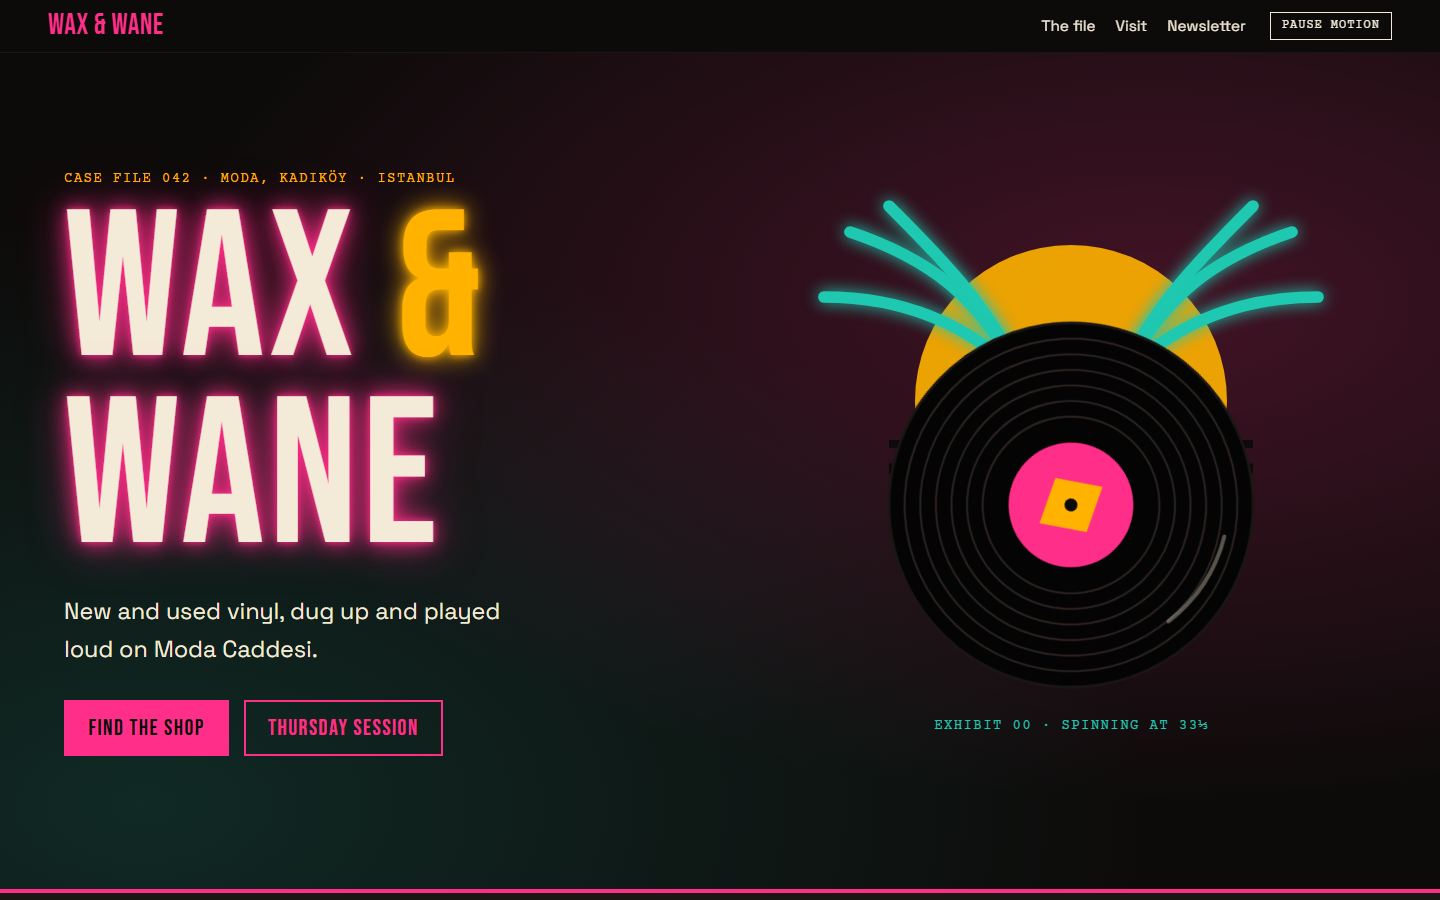The height and width of the screenshot is (900, 1440).
Task: Click the black spindle hole of the vinyl
Action: 1071,505
